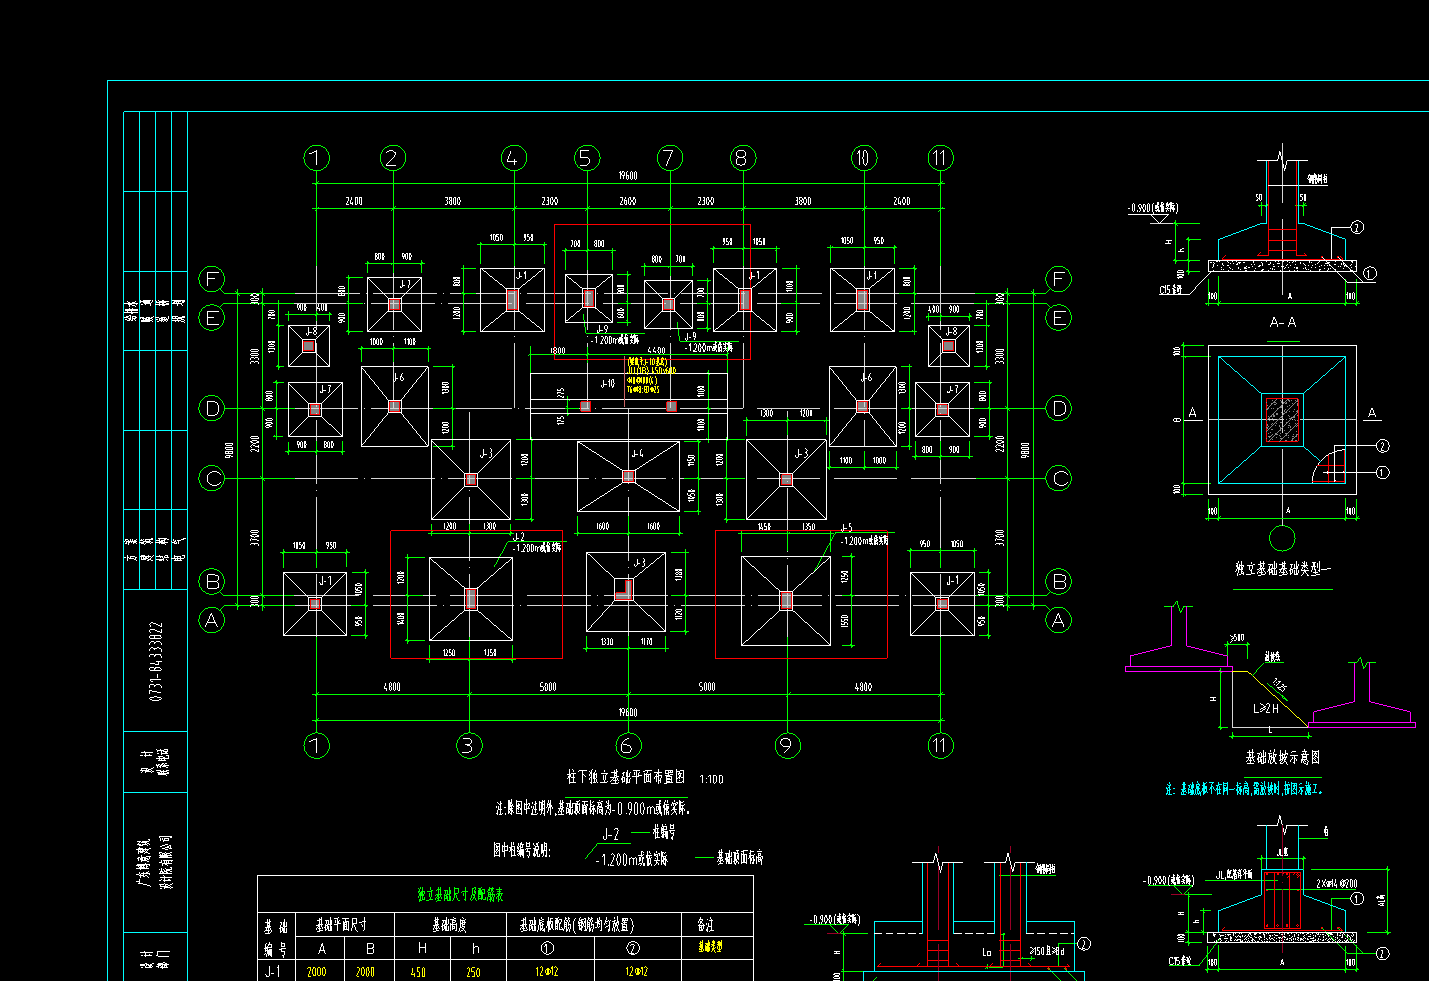Select right-side axis bubble E
1429x981 pixels.
pos(1059,318)
